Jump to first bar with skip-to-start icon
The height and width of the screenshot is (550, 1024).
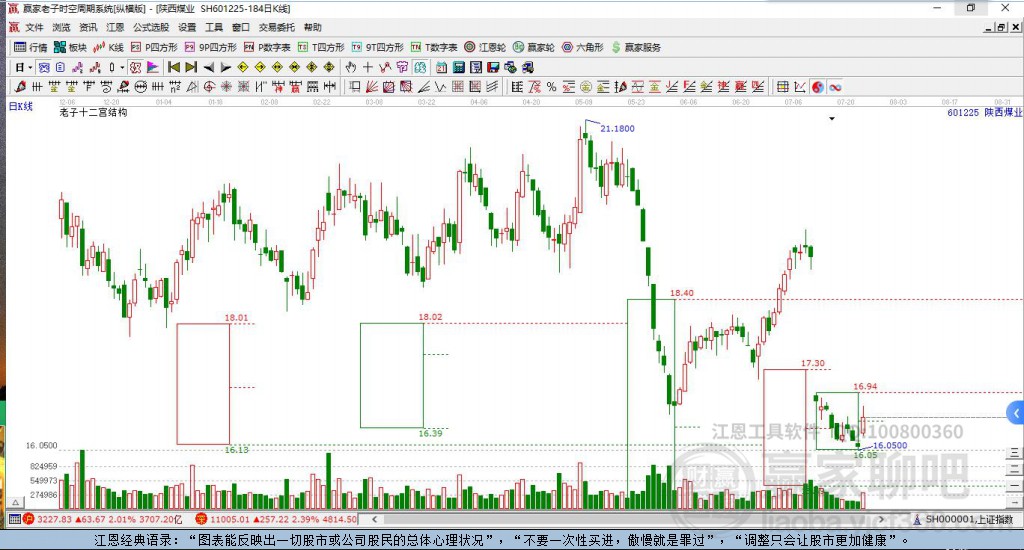[174, 67]
